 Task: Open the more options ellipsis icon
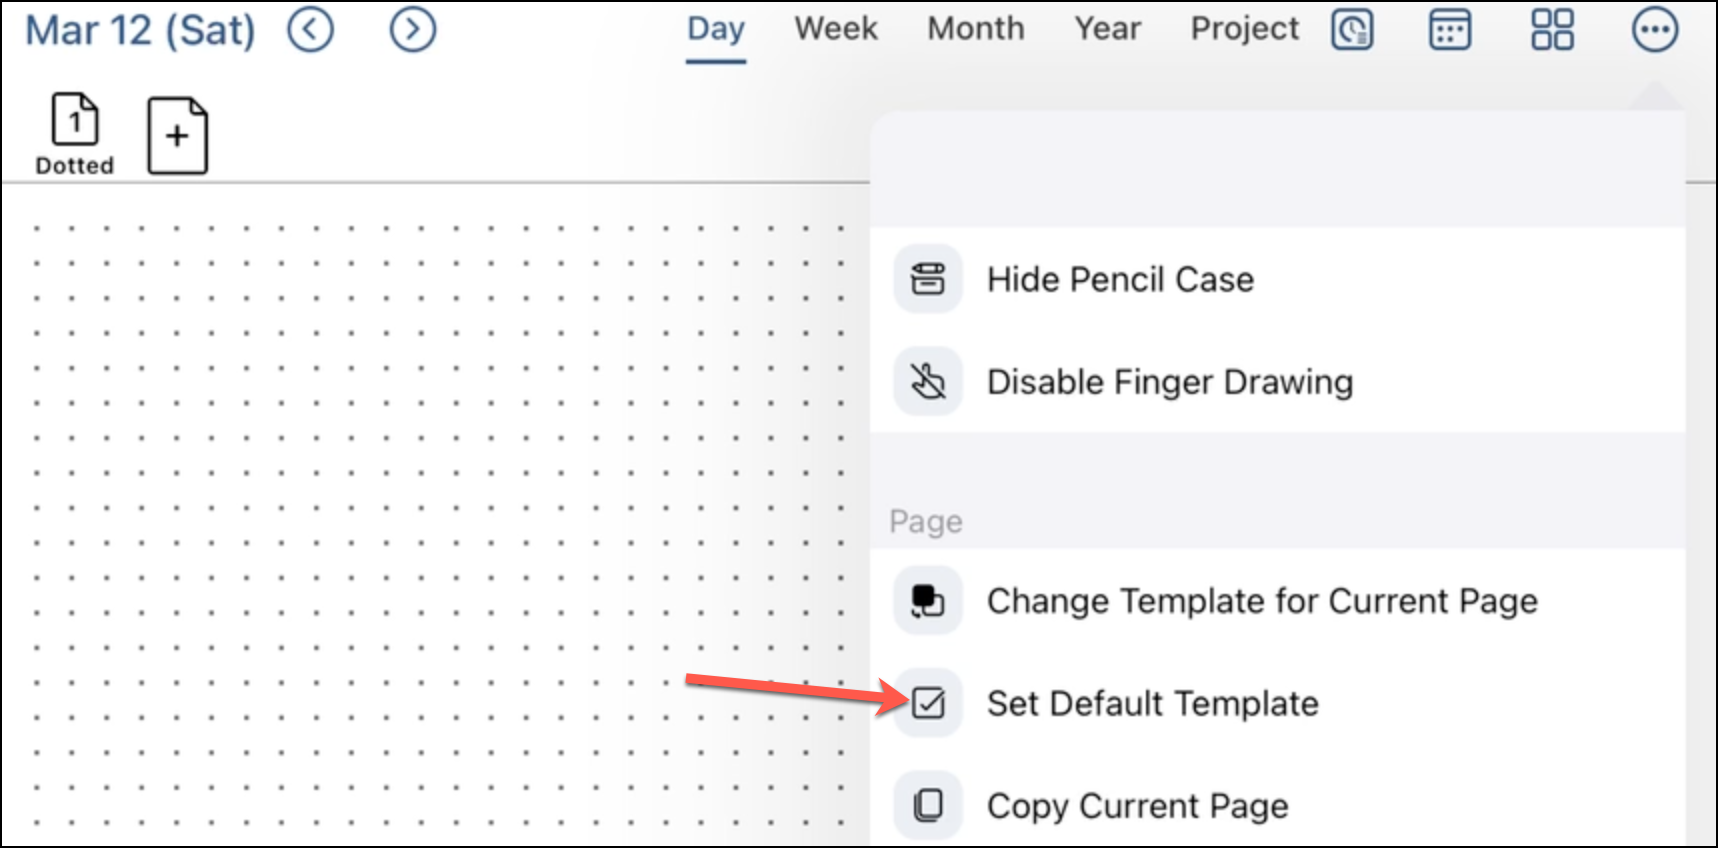1655,30
